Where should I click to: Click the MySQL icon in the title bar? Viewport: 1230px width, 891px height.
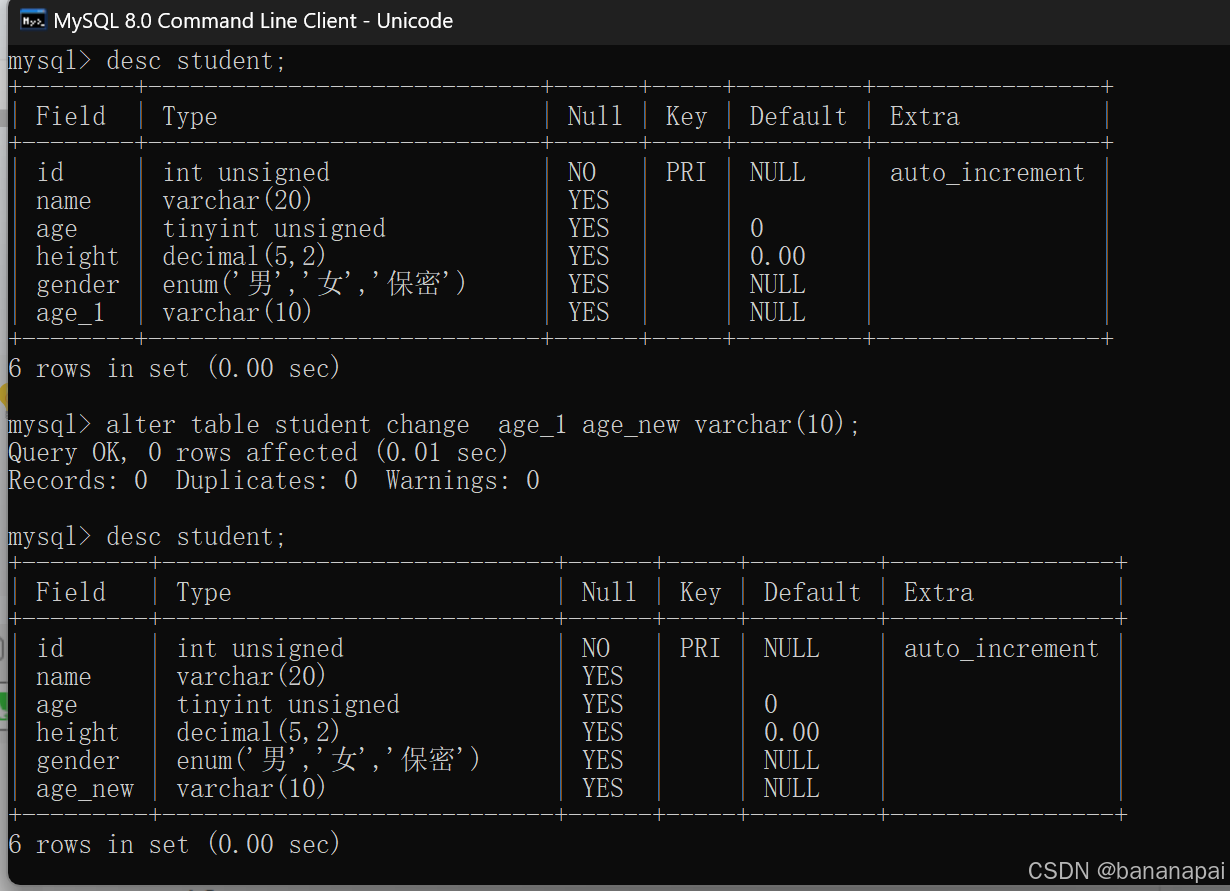coord(32,20)
